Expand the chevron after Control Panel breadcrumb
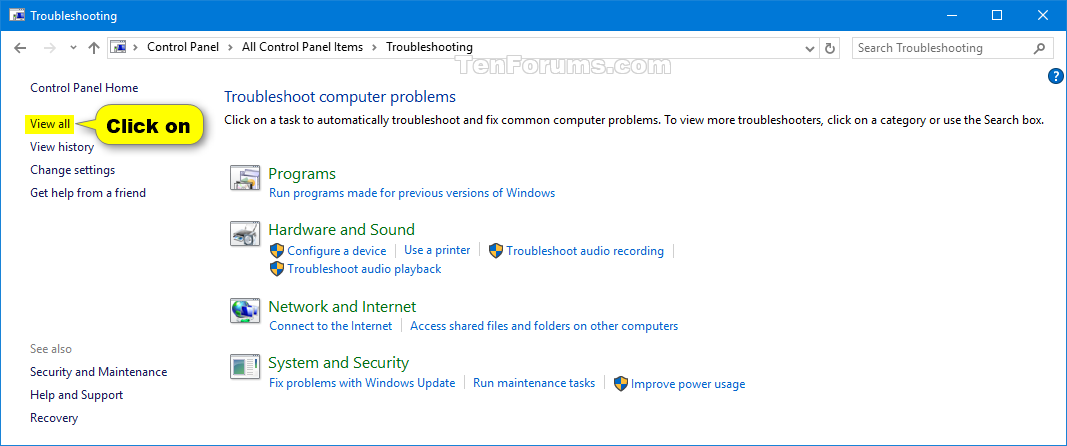 (230, 48)
